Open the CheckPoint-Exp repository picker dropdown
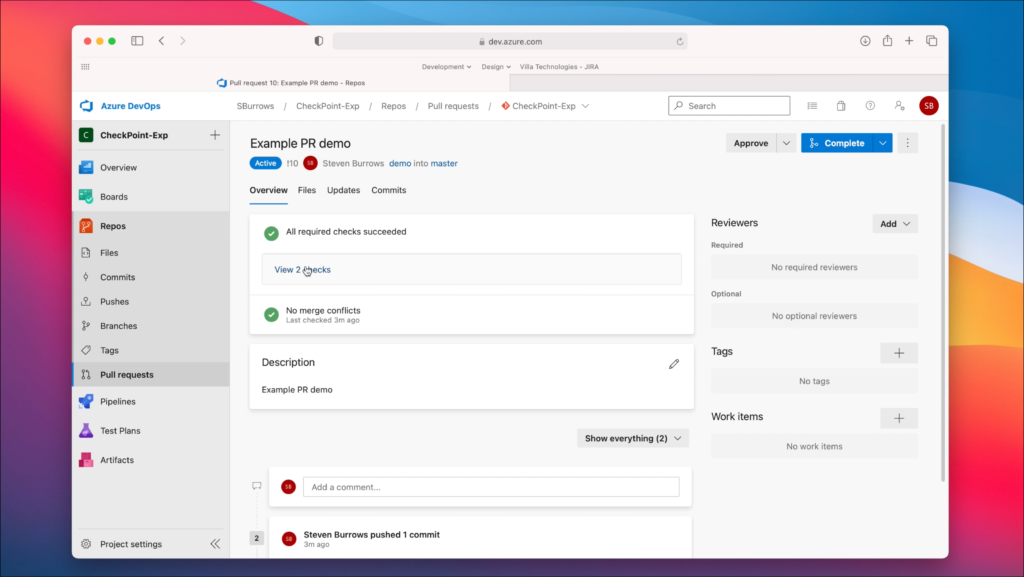The height and width of the screenshot is (577, 1024). [x=545, y=106]
